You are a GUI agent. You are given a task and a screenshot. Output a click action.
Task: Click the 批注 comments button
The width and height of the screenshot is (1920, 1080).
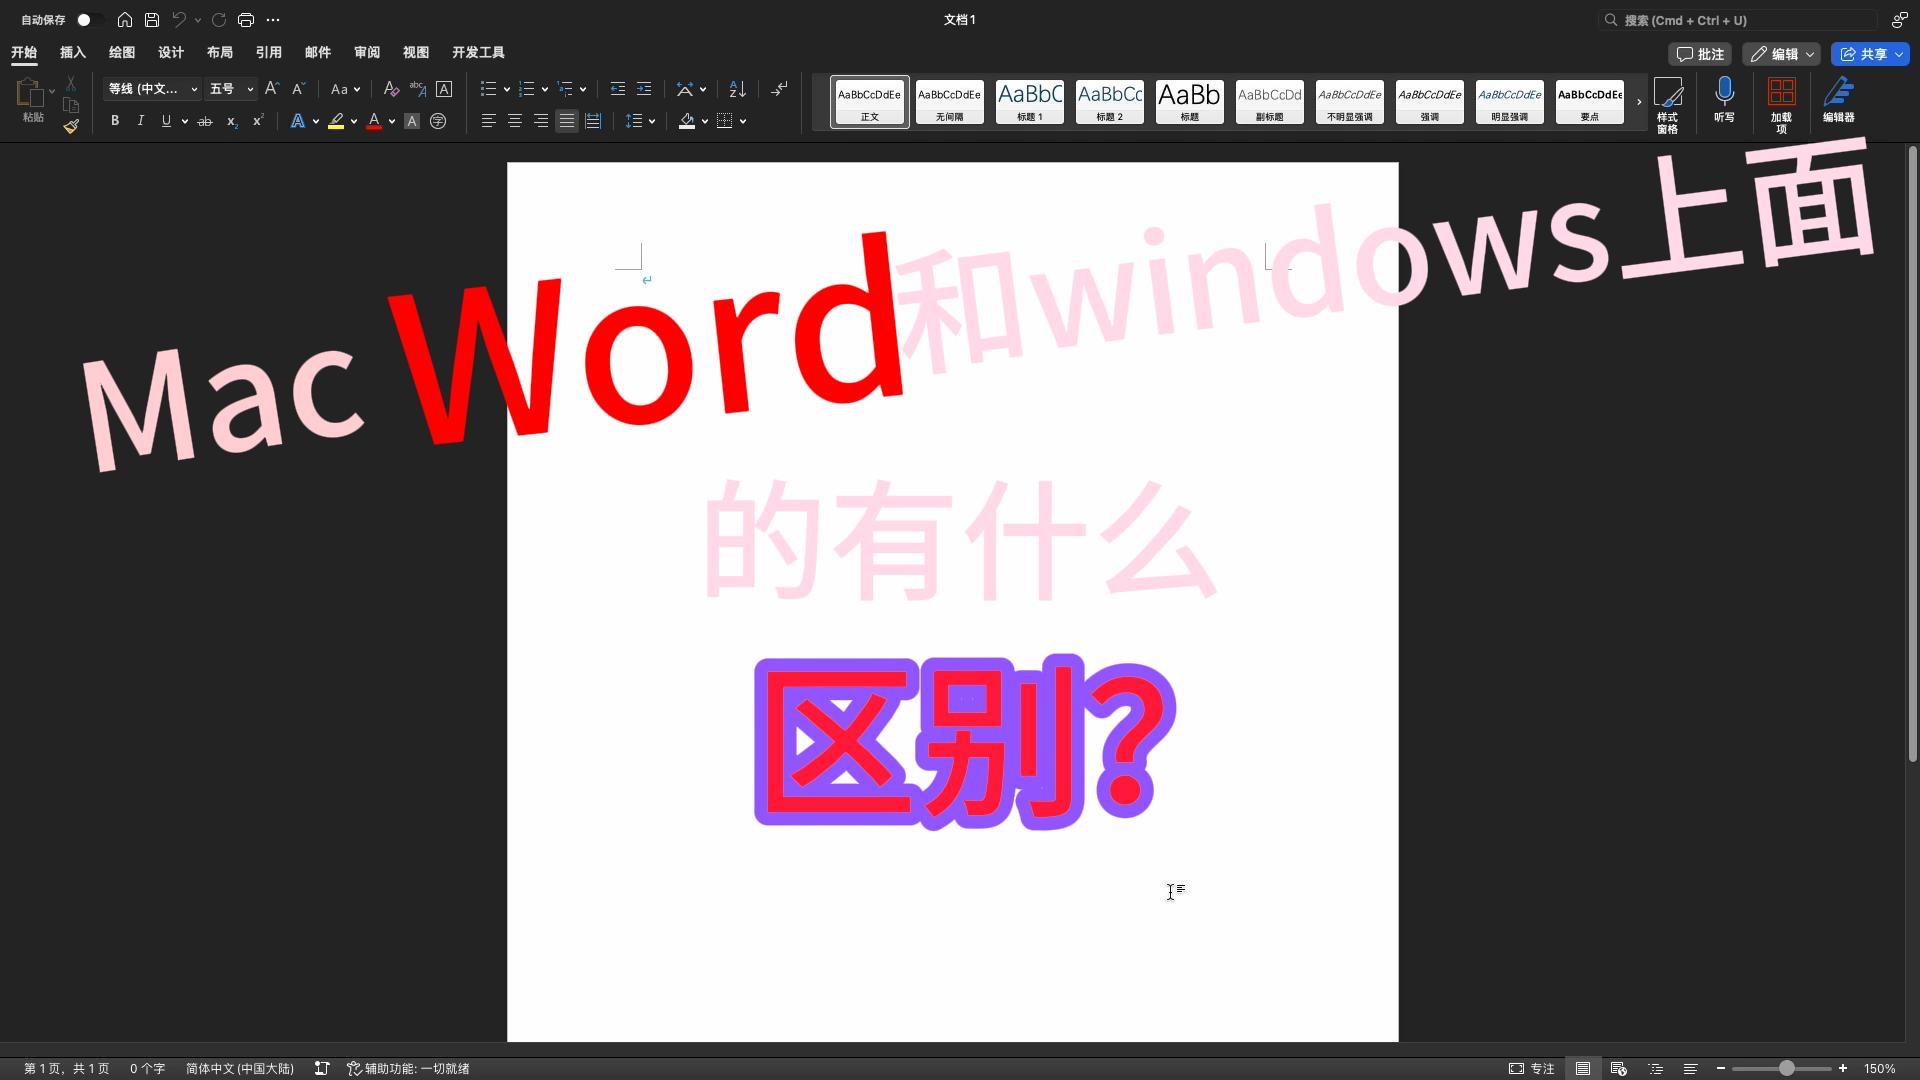click(1700, 54)
